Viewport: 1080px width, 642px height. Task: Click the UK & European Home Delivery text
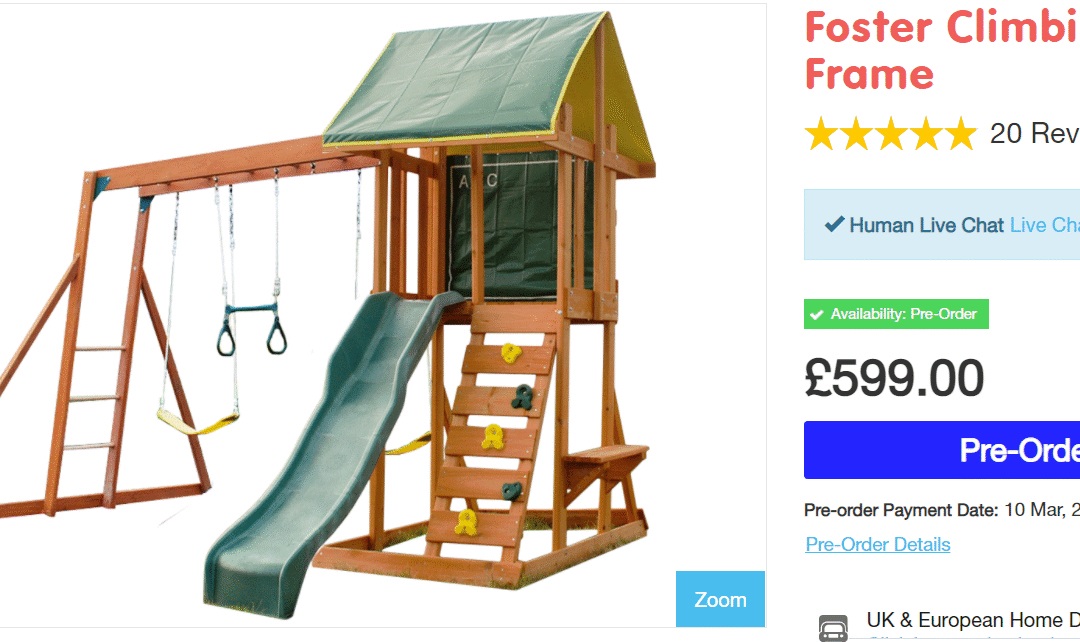(973, 620)
